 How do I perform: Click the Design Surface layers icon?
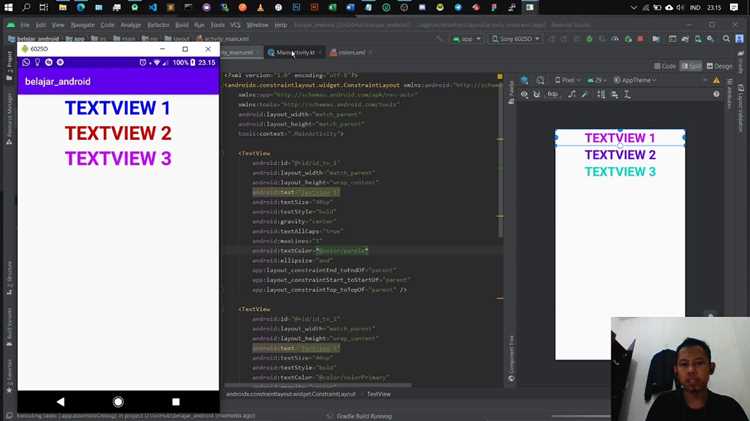(525, 80)
